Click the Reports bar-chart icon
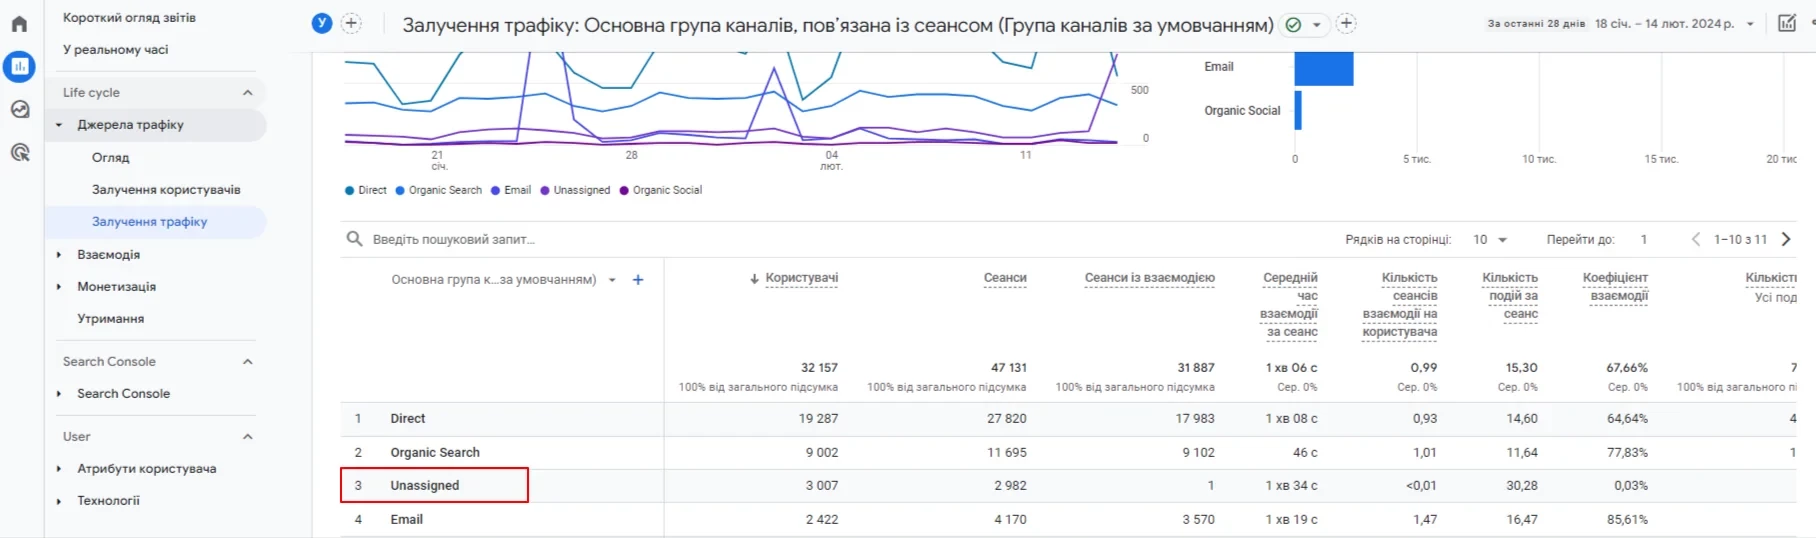The height and width of the screenshot is (538, 1816). [x=19, y=67]
